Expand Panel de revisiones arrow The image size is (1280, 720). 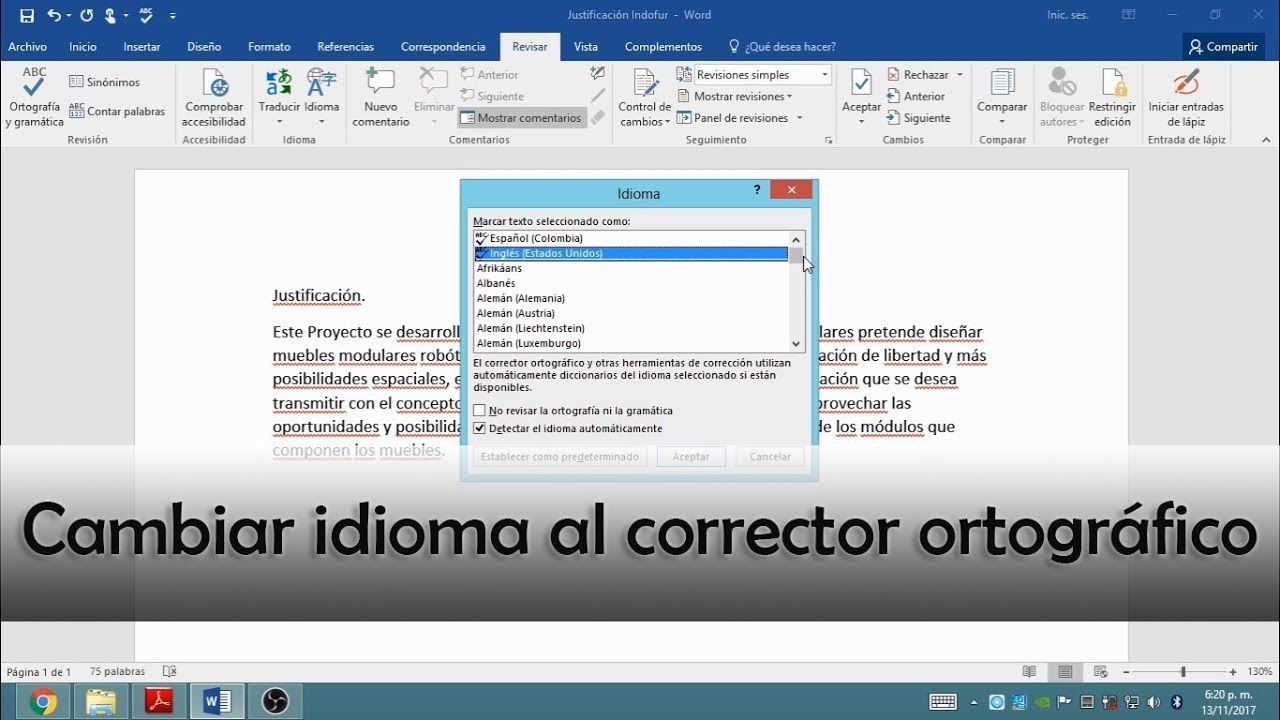click(x=798, y=118)
